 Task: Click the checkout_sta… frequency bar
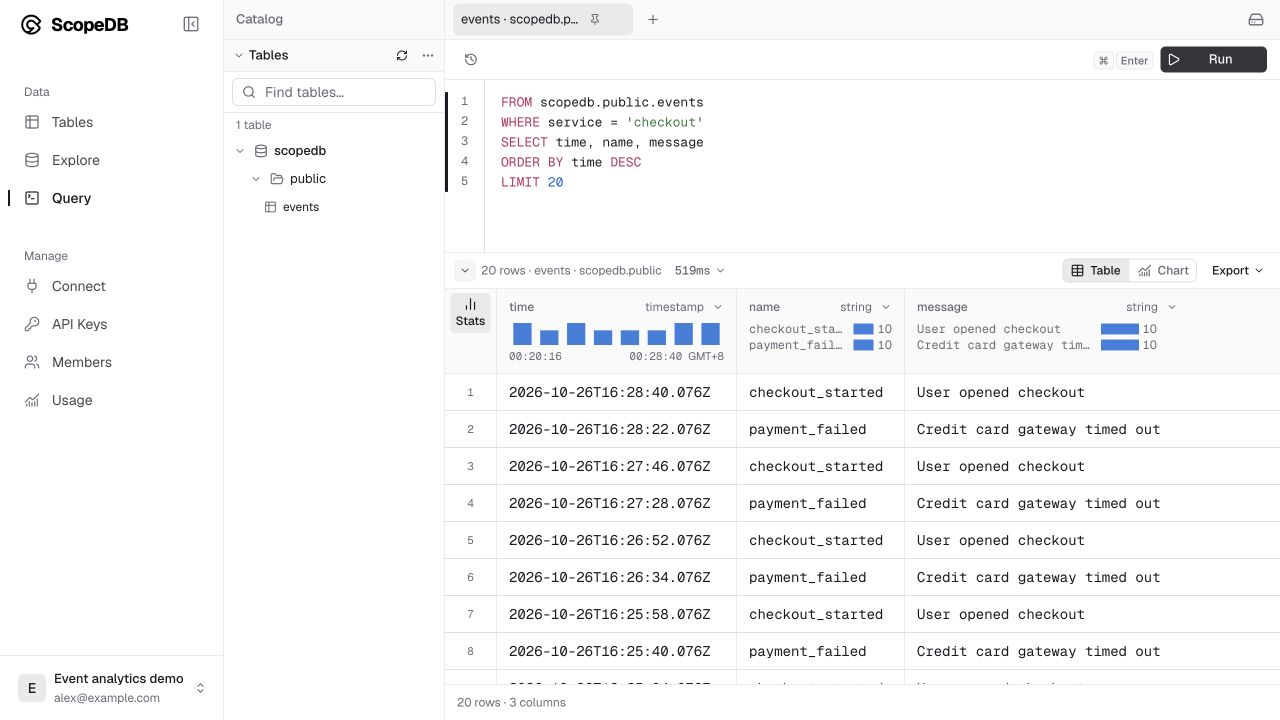pos(863,329)
